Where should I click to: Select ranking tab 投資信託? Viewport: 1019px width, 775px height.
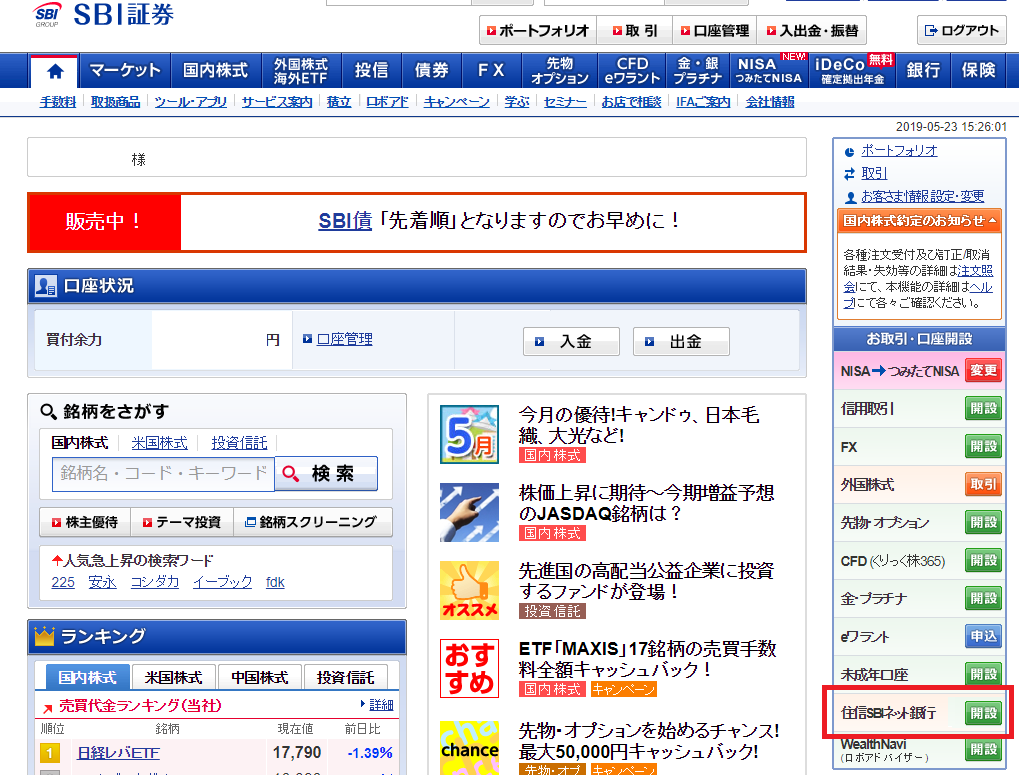[346, 678]
